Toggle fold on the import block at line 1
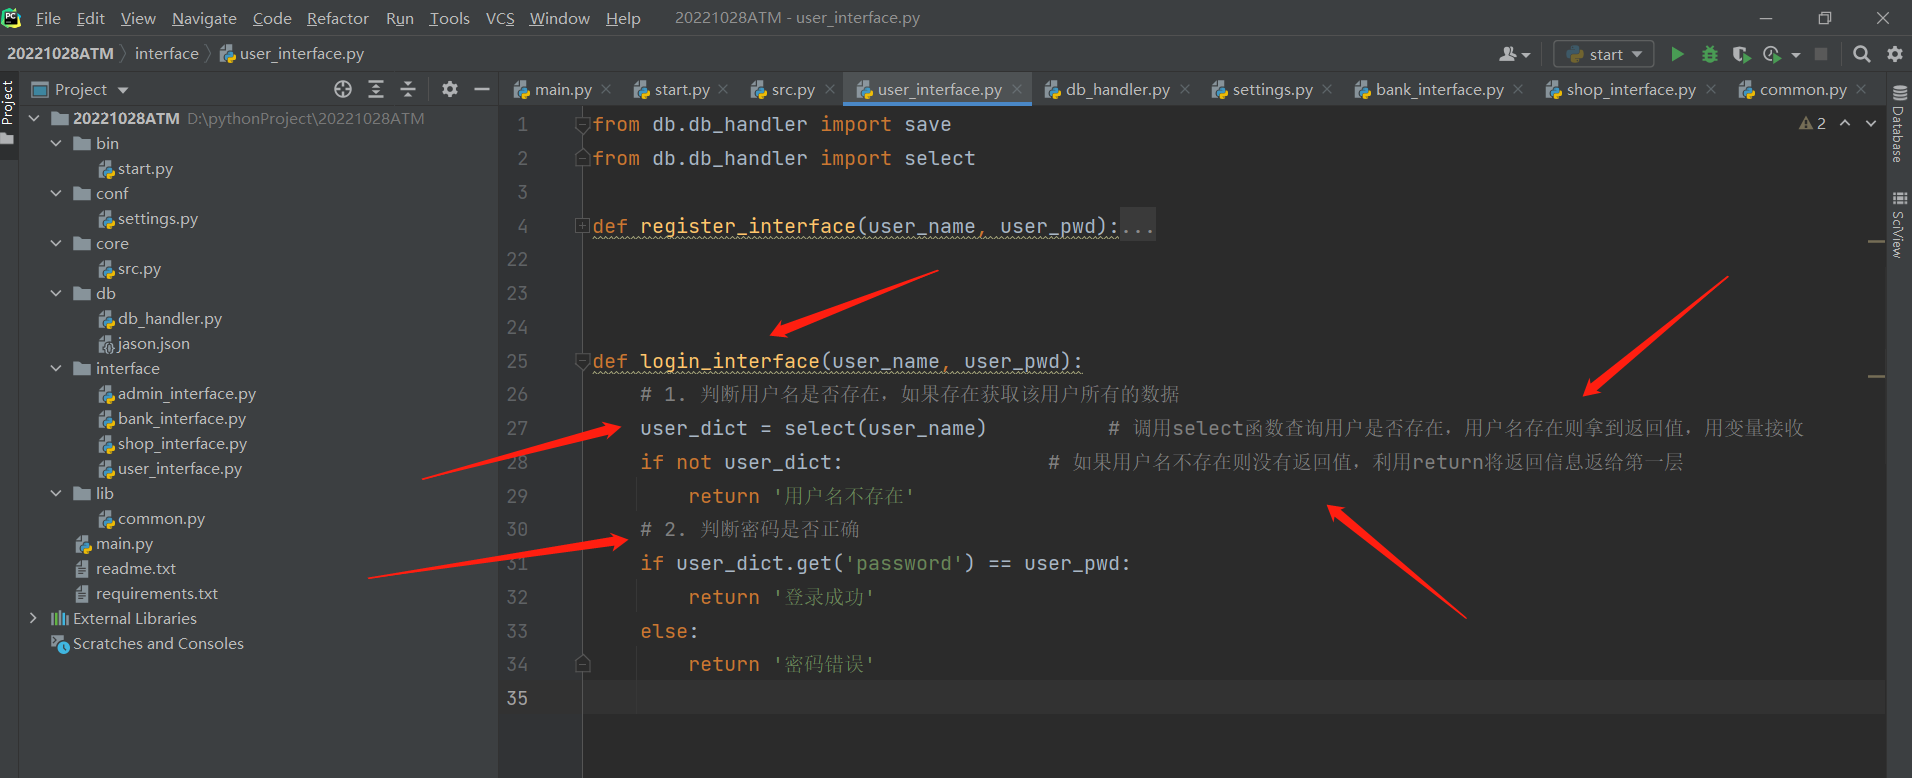The width and height of the screenshot is (1912, 778). pyautogui.click(x=582, y=125)
